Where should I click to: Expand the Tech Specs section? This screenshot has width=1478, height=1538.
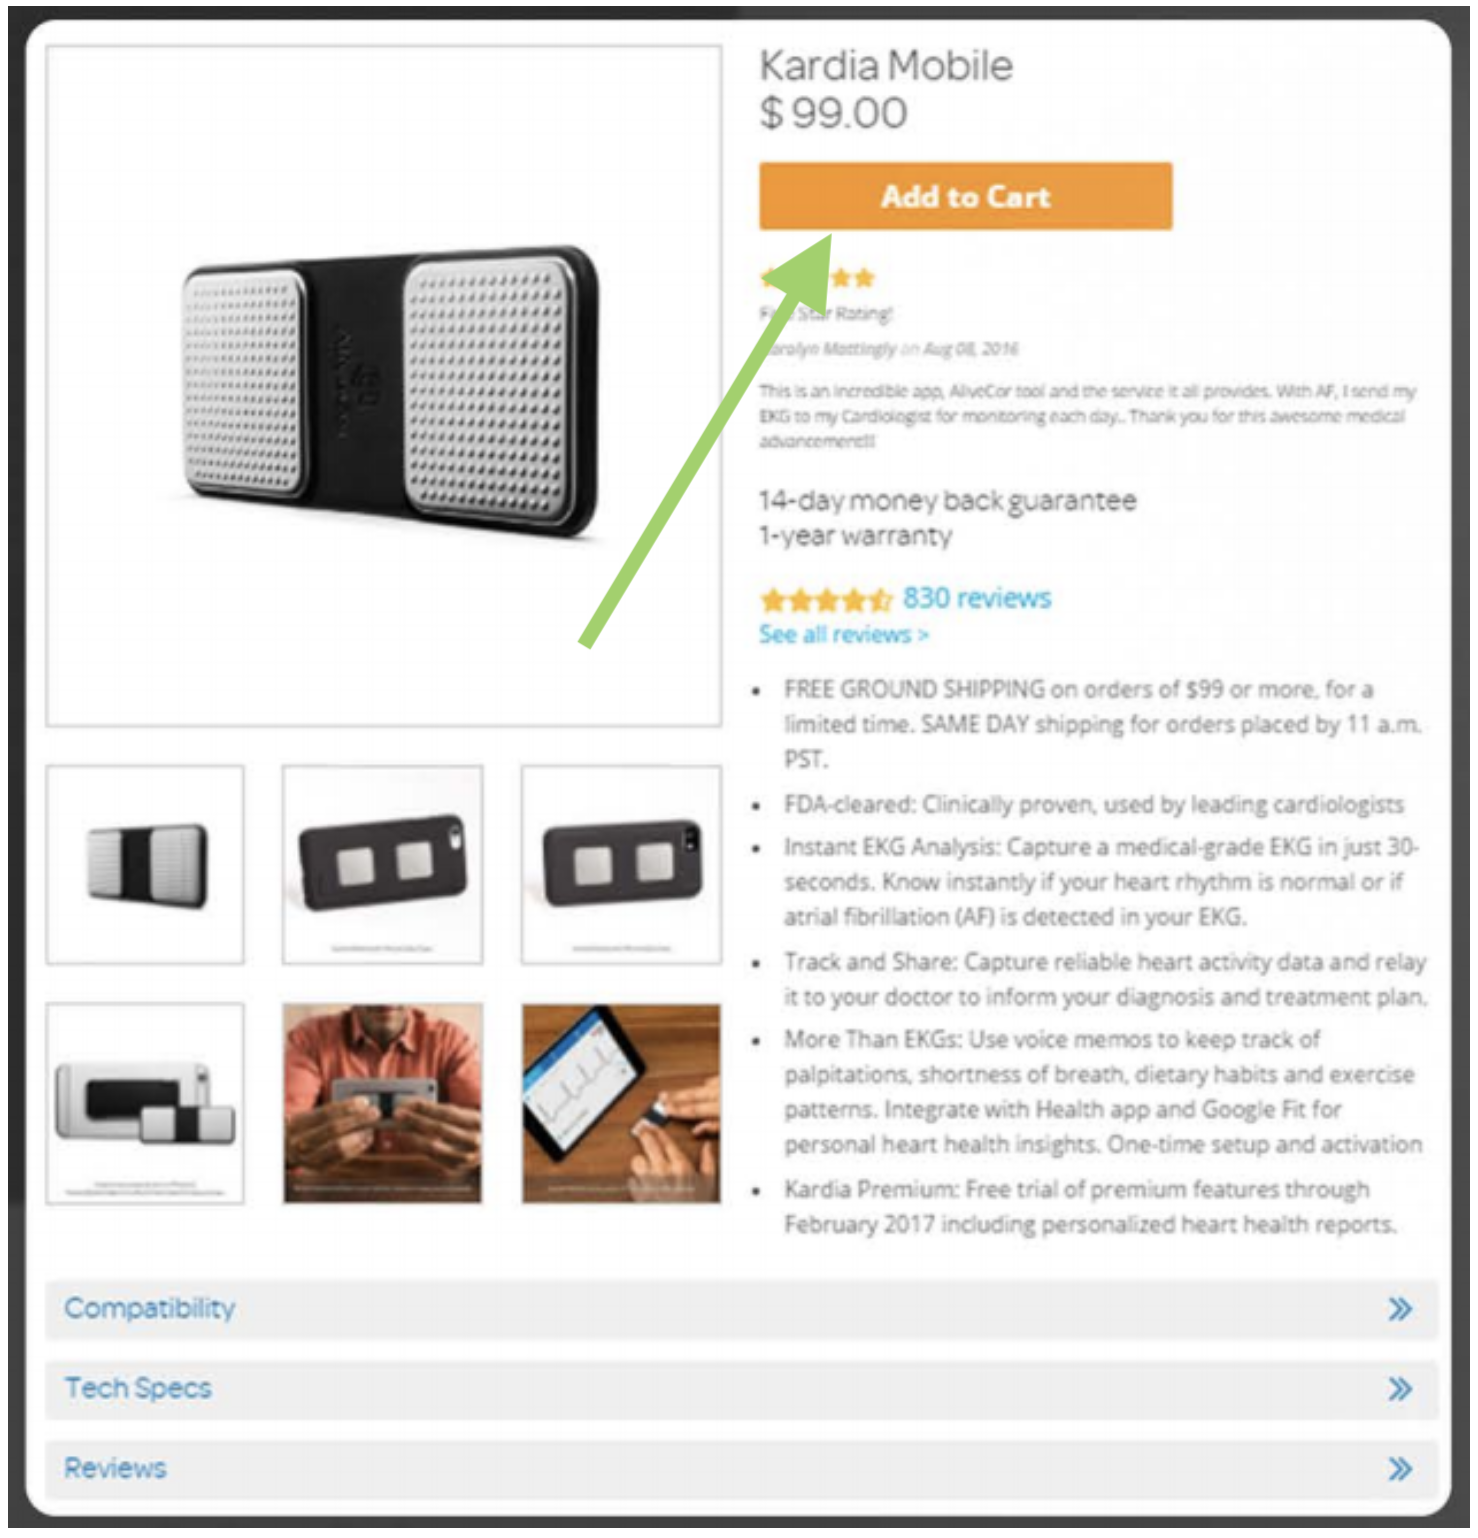click(x=741, y=1388)
